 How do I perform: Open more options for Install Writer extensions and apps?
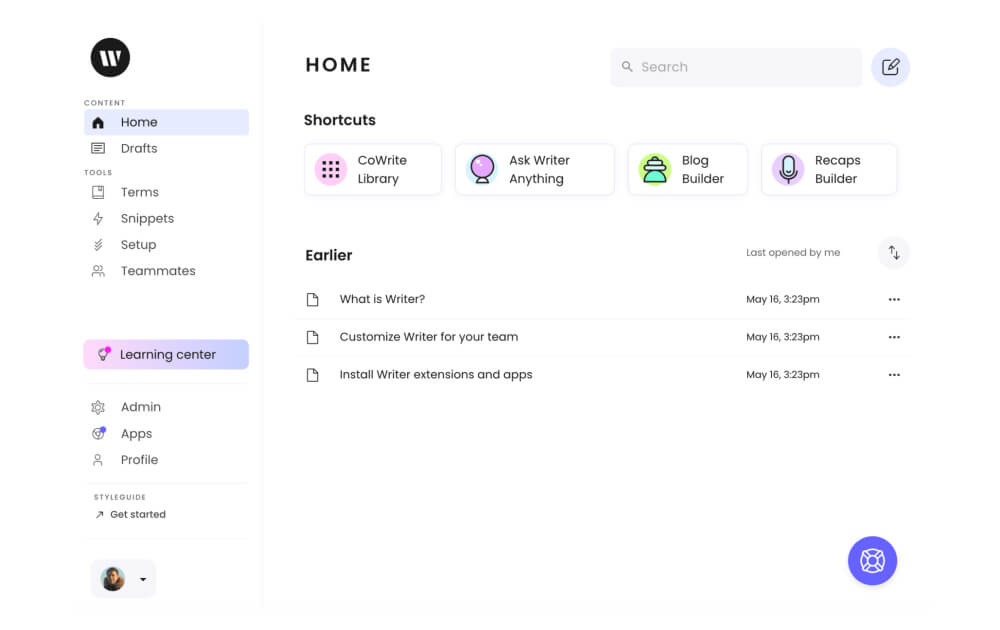894,374
